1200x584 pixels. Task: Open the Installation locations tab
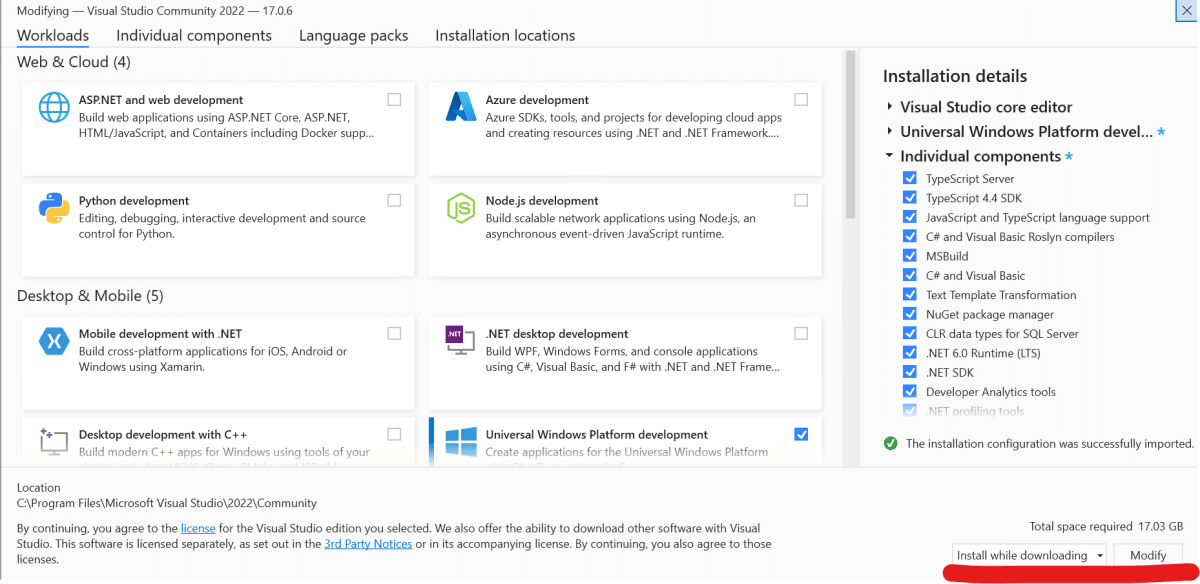tap(505, 35)
